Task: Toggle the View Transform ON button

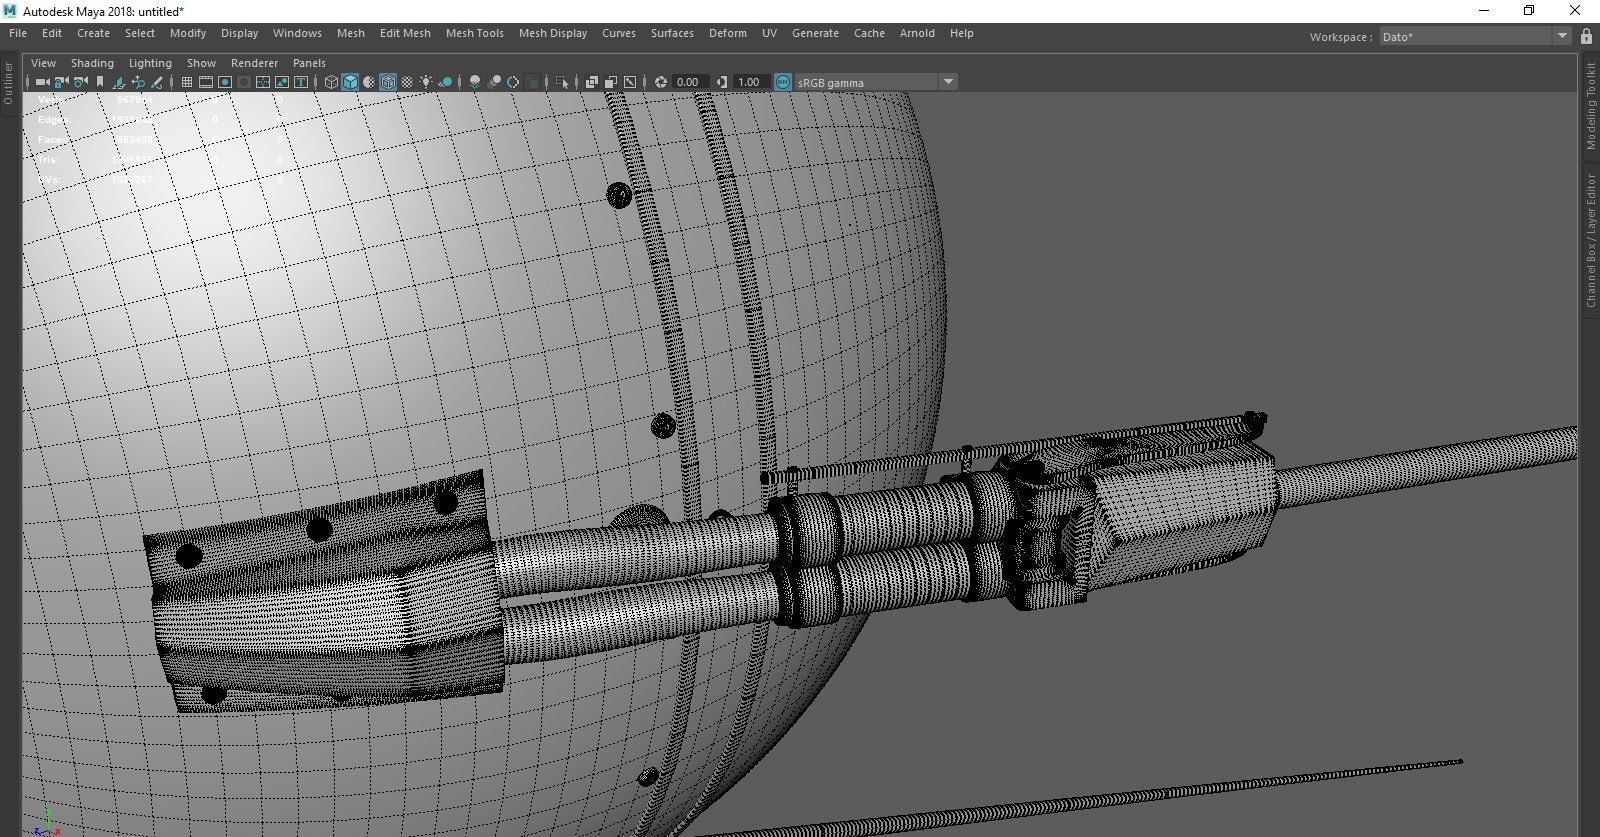Action: (x=783, y=82)
